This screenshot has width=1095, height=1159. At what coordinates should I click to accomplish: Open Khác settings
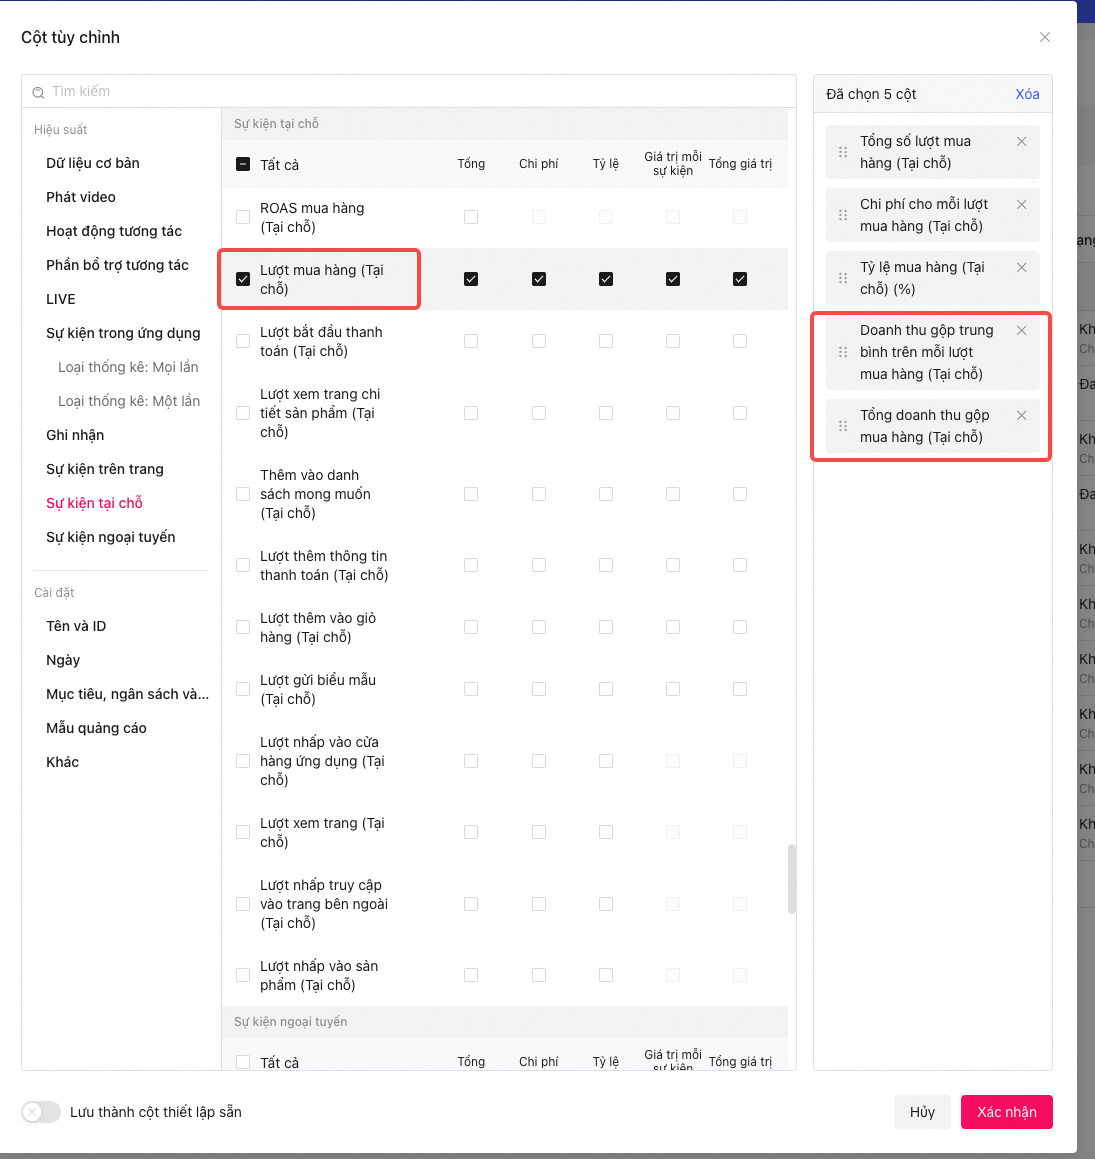pyautogui.click(x=62, y=762)
